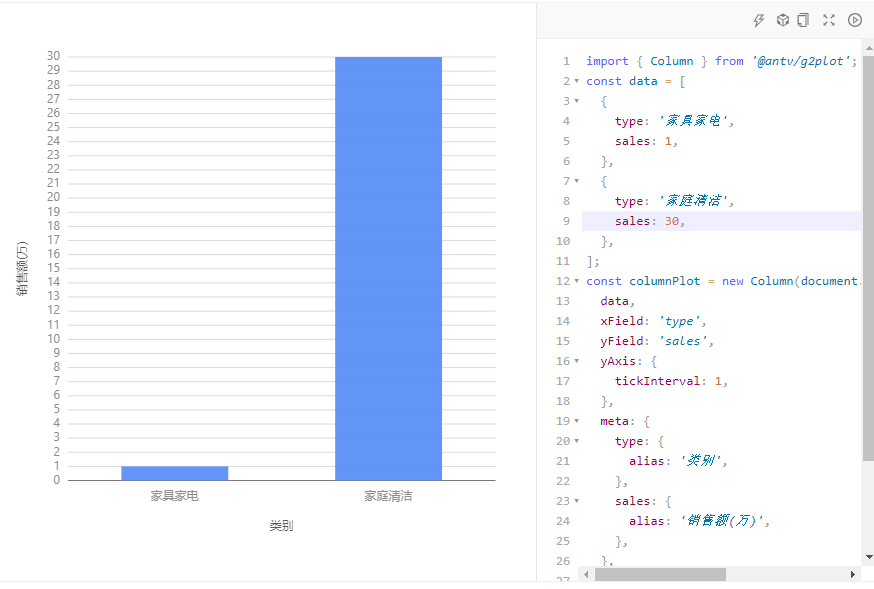Click line number 14 in the gutter
This screenshot has width=874, height=589.
563,320
